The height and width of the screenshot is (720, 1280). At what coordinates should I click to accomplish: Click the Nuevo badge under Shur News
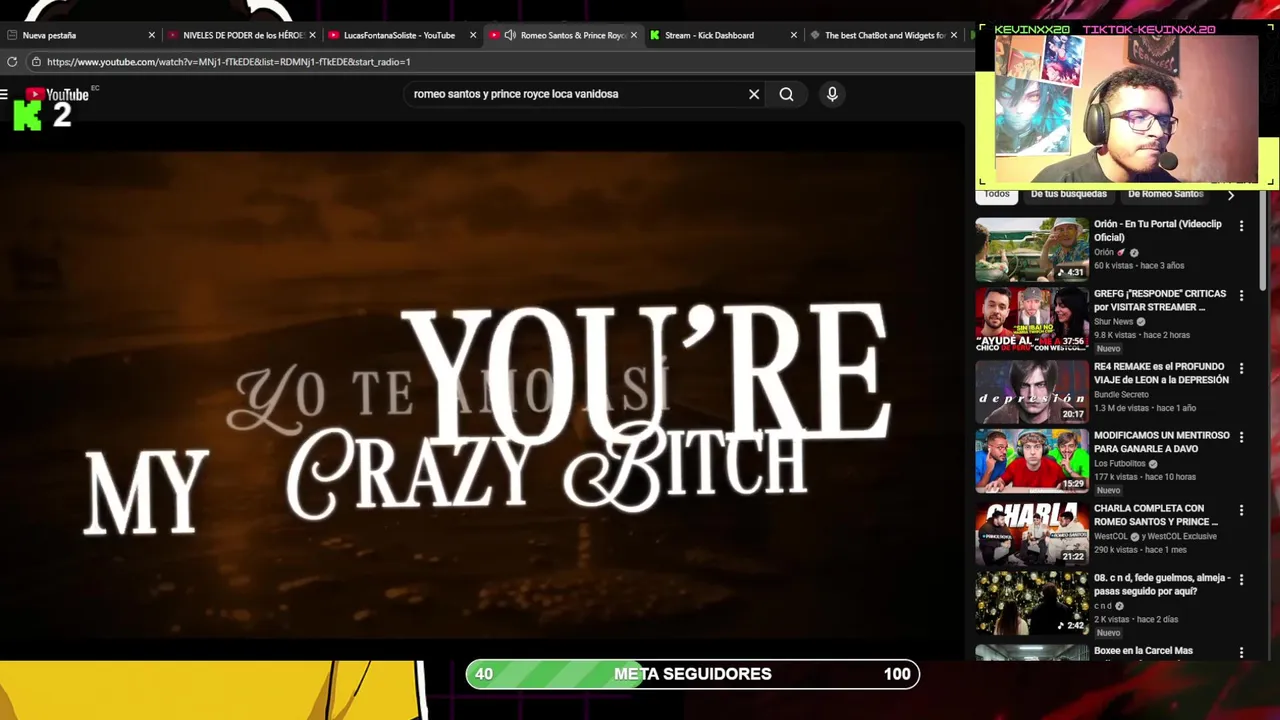coord(1108,349)
